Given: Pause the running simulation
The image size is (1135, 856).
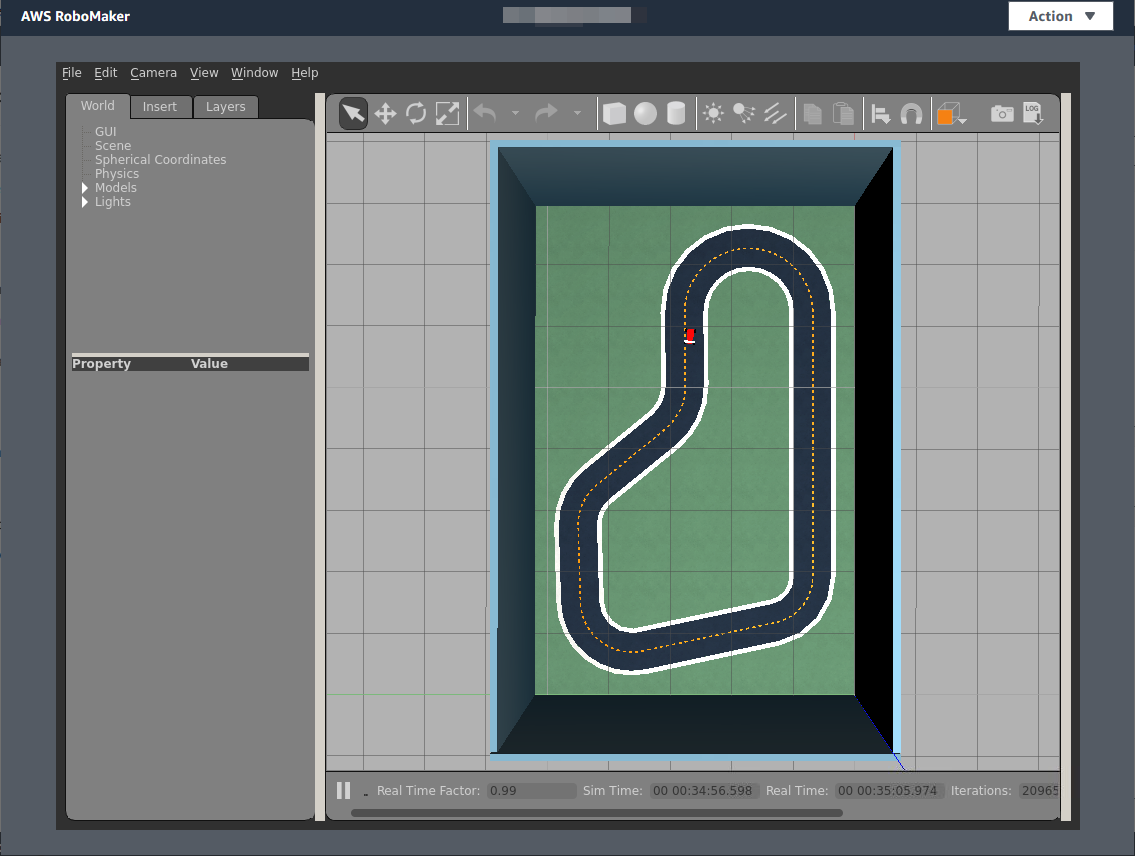Looking at the screenshot, I should pos(343,790).
